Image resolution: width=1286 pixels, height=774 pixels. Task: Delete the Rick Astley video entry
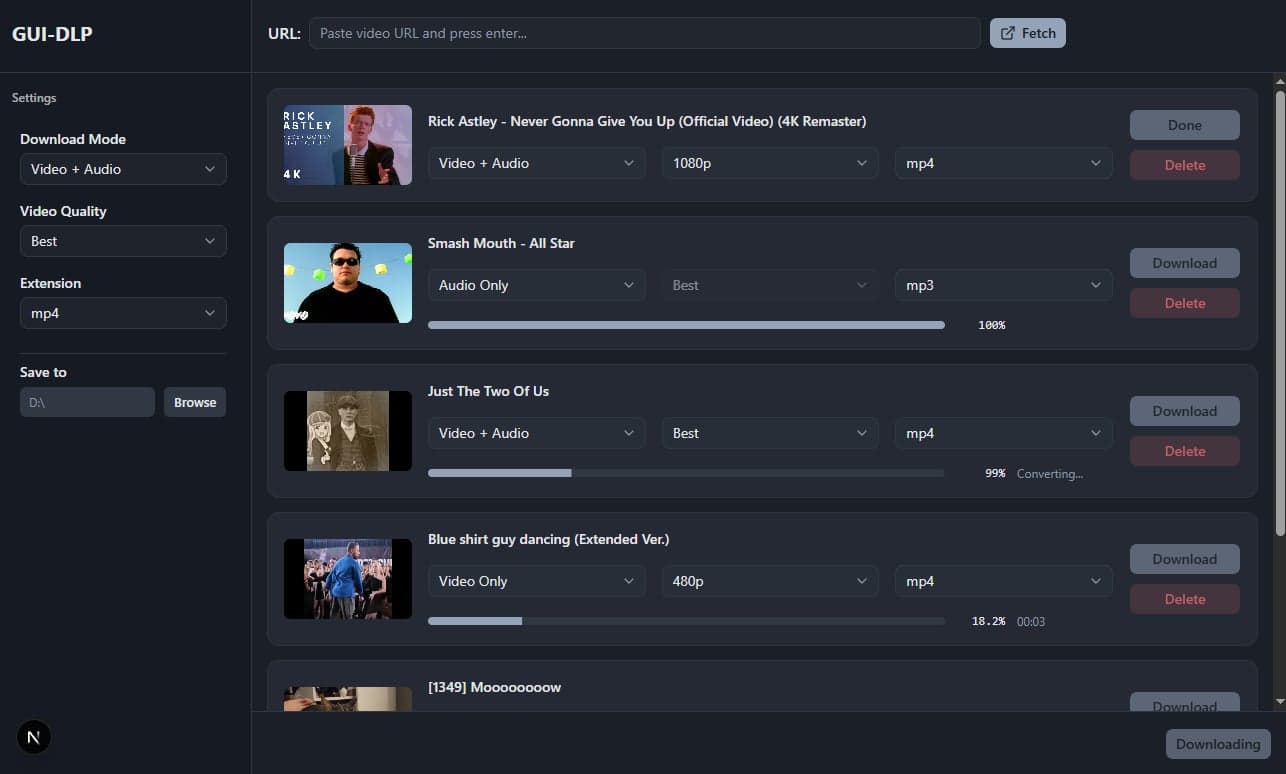pos(1185,165)
